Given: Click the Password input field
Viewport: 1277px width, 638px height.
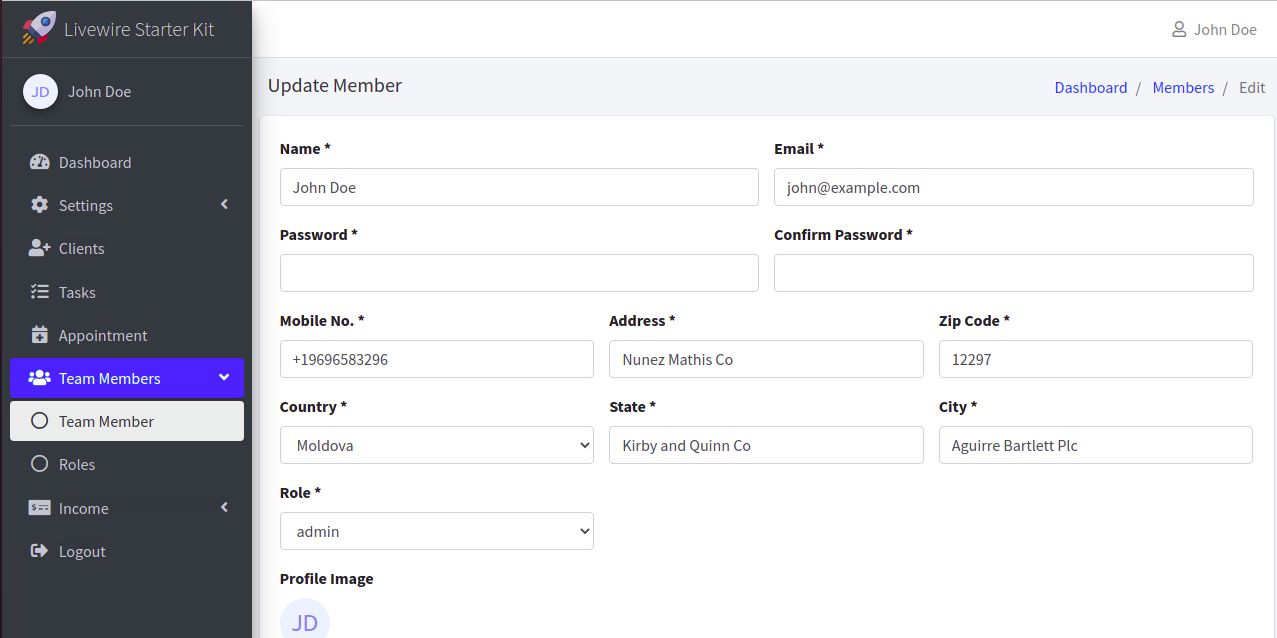Looking at the screenshot, I should (519, 273).
